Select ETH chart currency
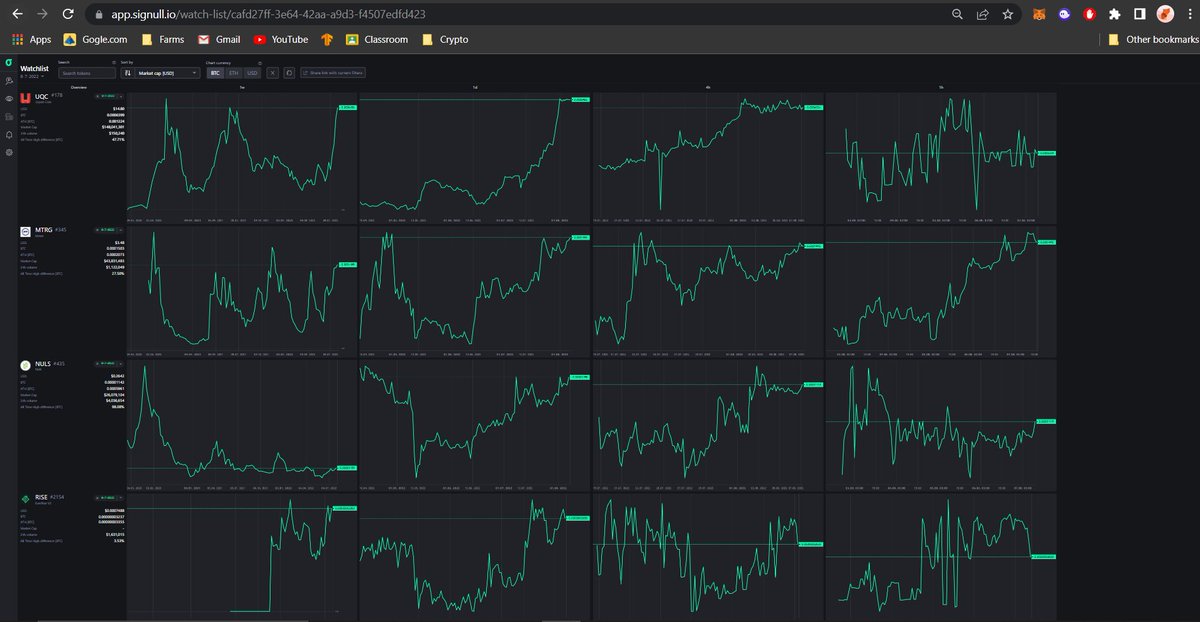This screenshot has height=622, width=1200. click(234, 73)
